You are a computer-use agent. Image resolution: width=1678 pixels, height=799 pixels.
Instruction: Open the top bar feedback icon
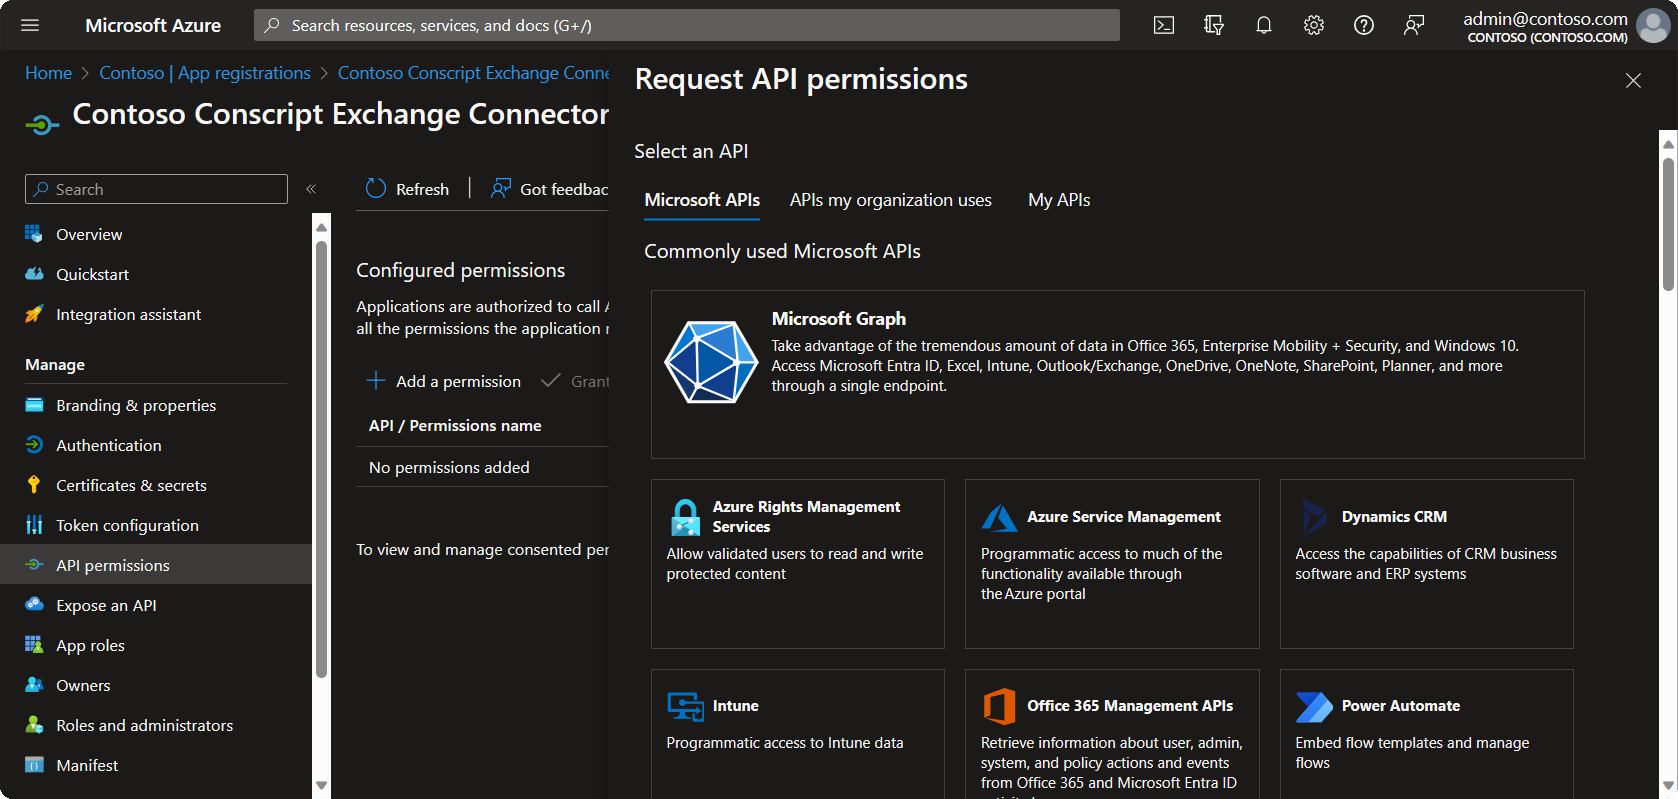(1414, 25)
